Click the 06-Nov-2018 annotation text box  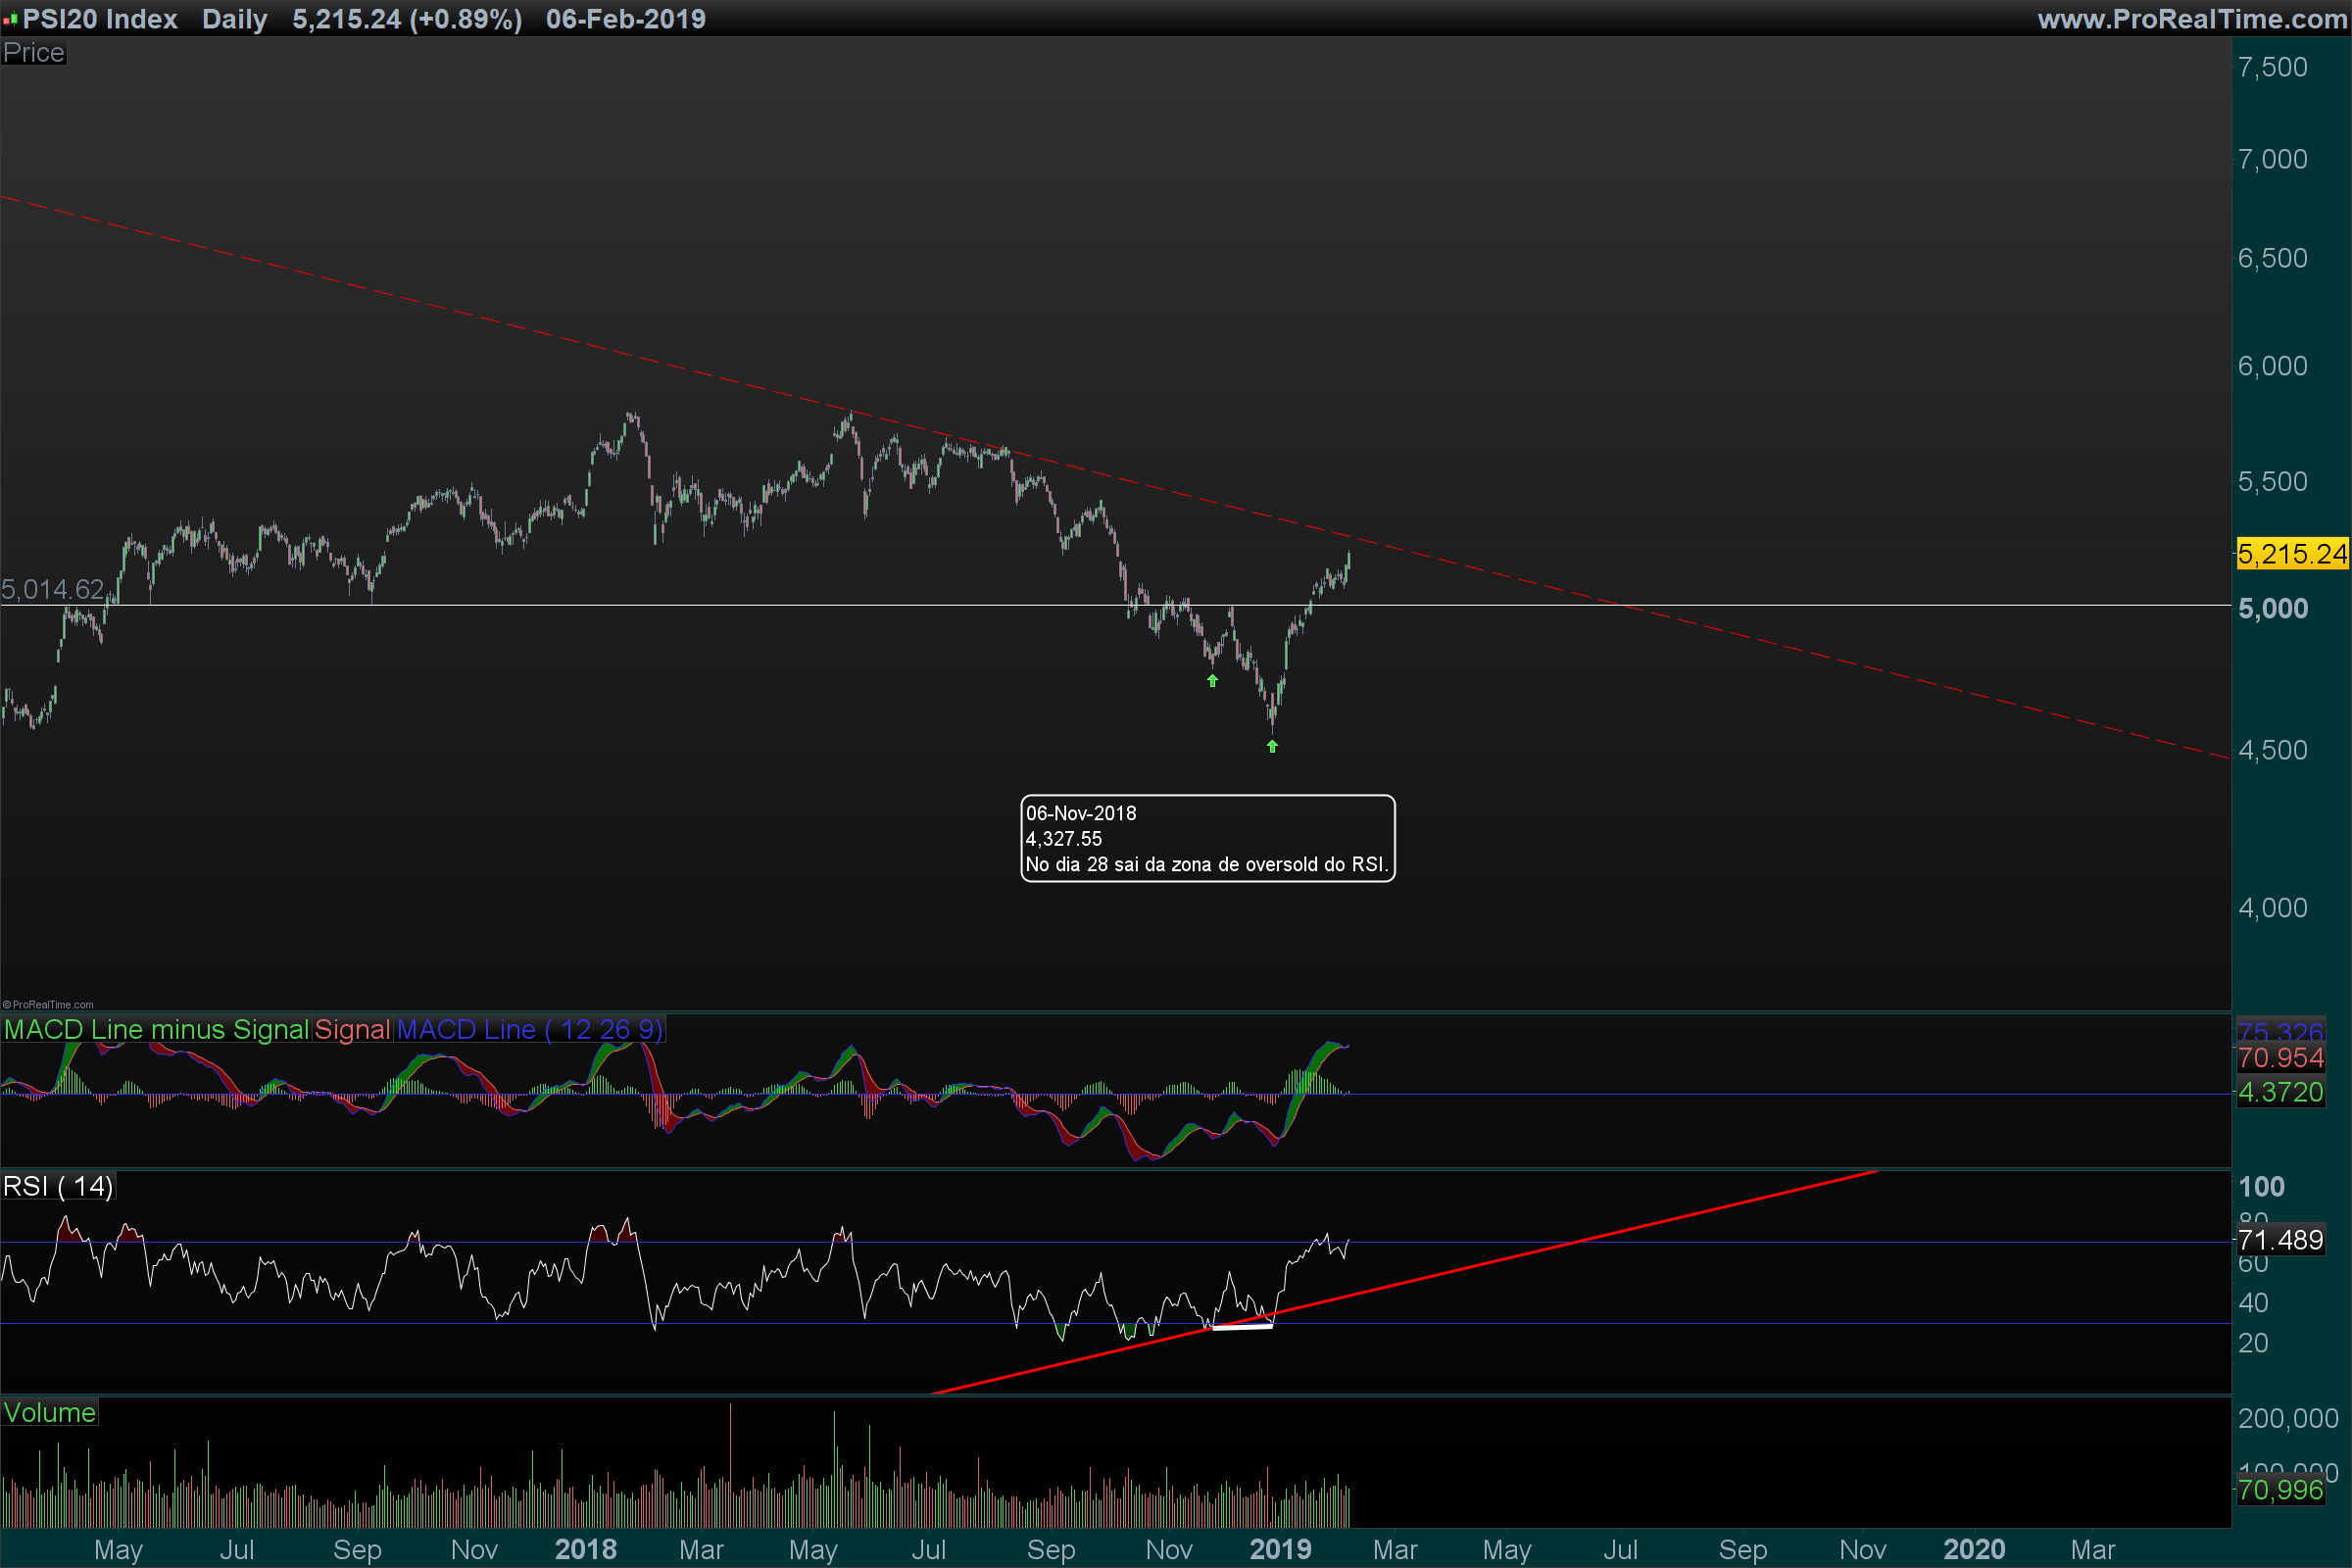coord(1207,838)
